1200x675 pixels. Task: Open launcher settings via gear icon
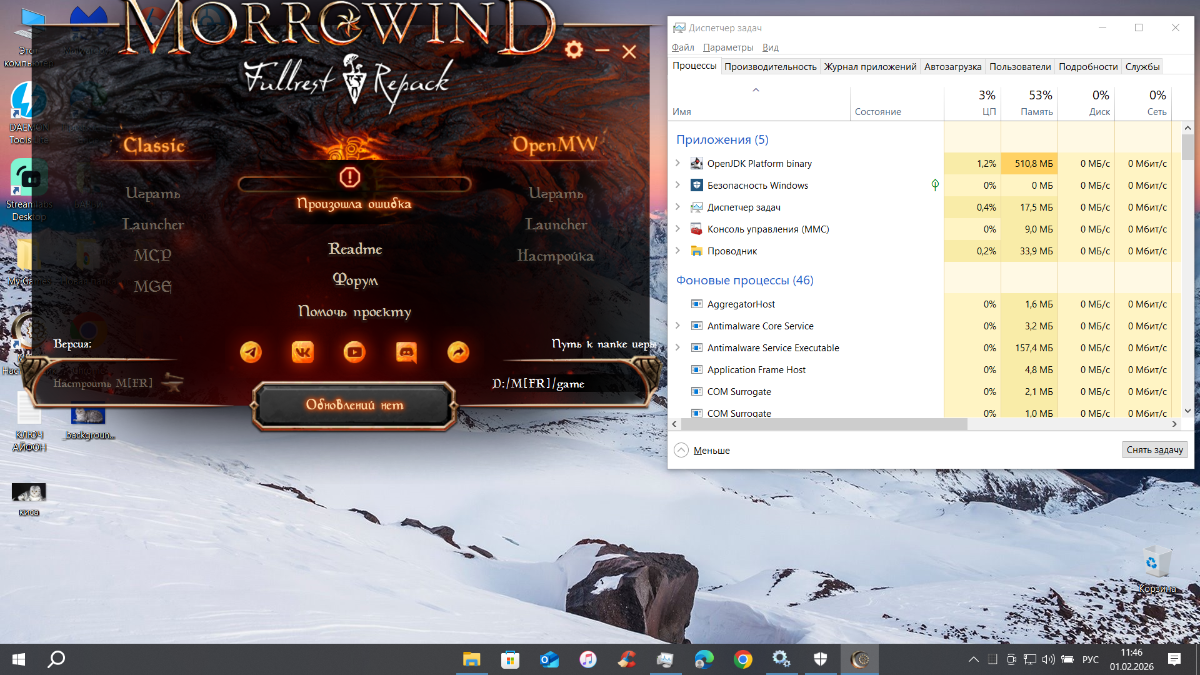(573, 50)
